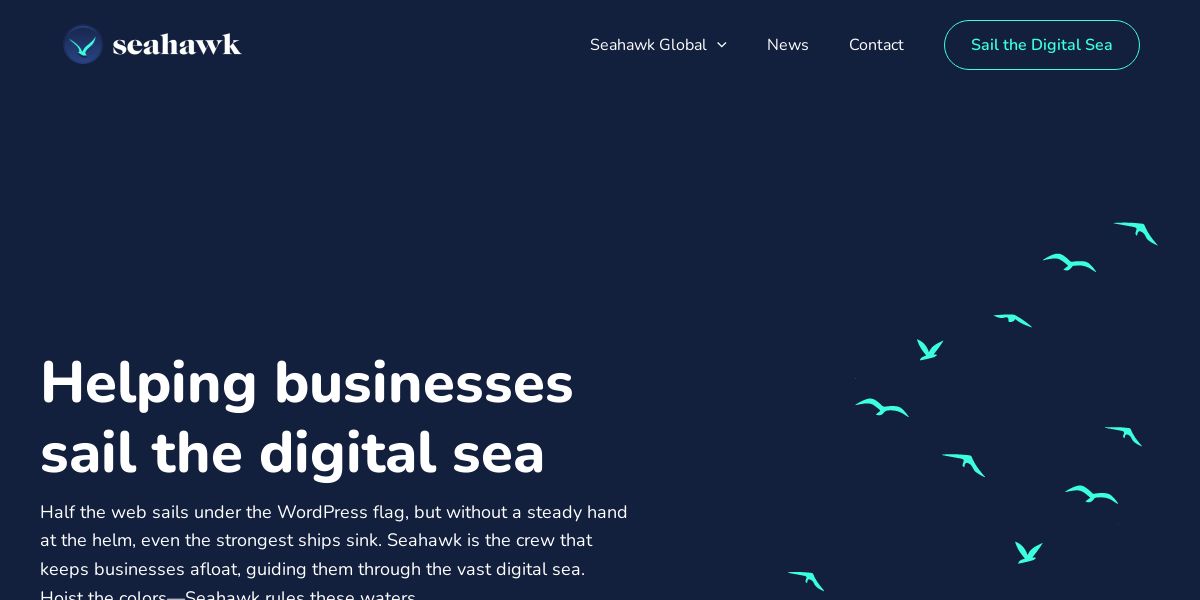Click the upper V-shaped bird with raised wings
1200x600 pixels.
point(930,350)
